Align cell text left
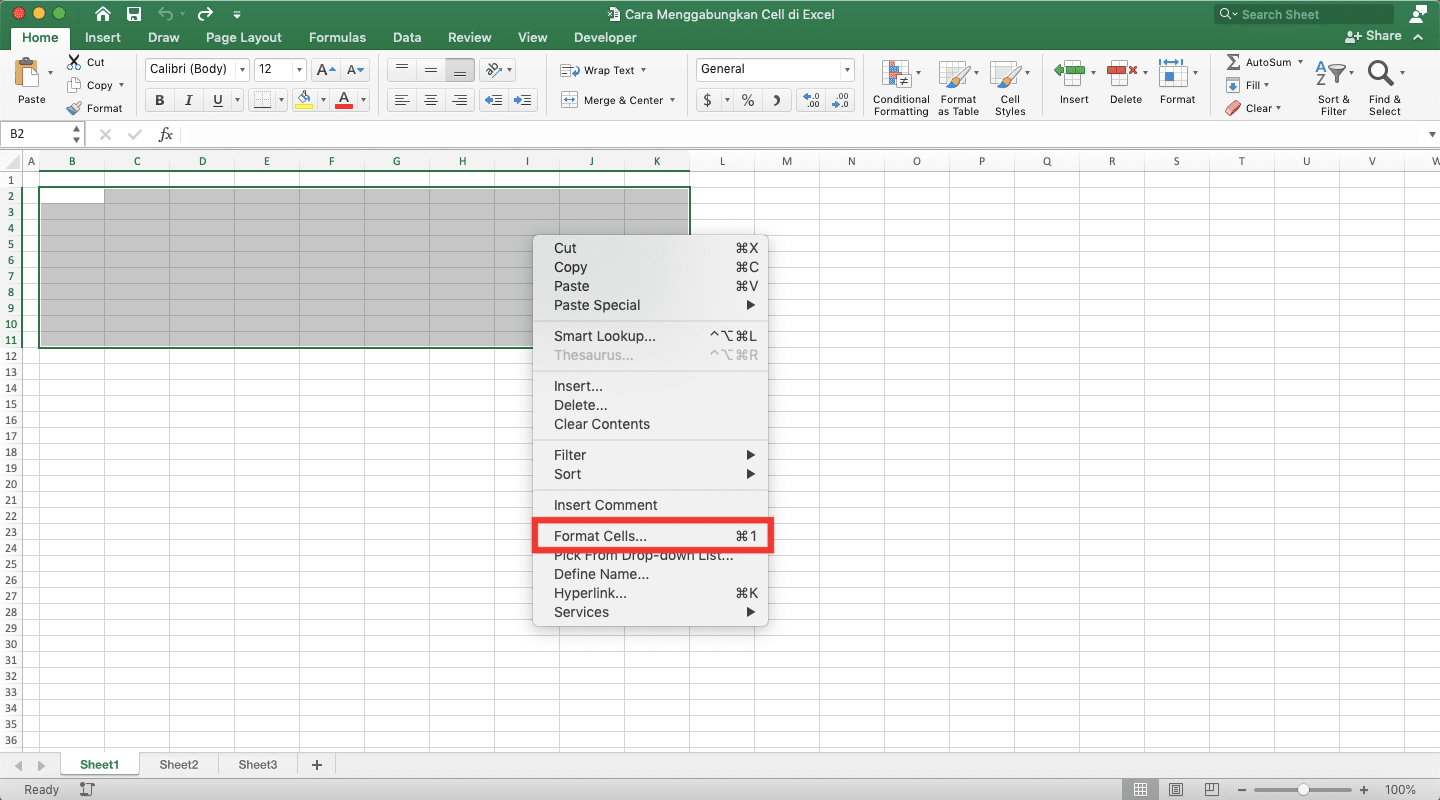Viewport: 1440px width, 800px height. pos(402,100)
